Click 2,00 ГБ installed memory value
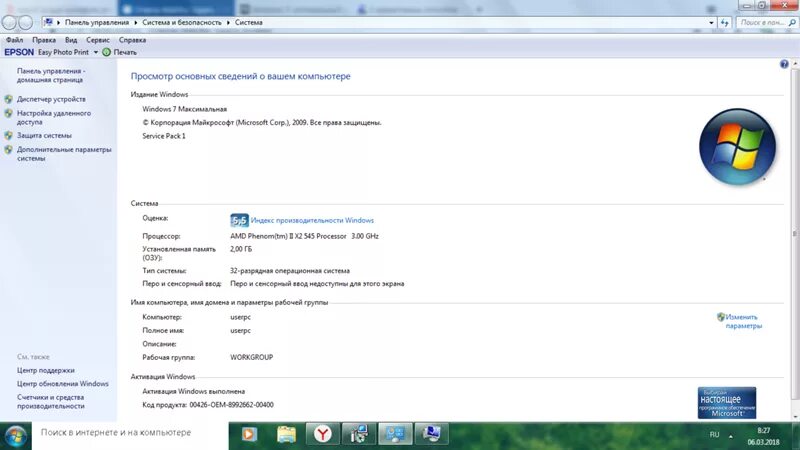Image resolution: width=800 pixels, height=450 pixels. pyautogui.click(x=241, y=249)
